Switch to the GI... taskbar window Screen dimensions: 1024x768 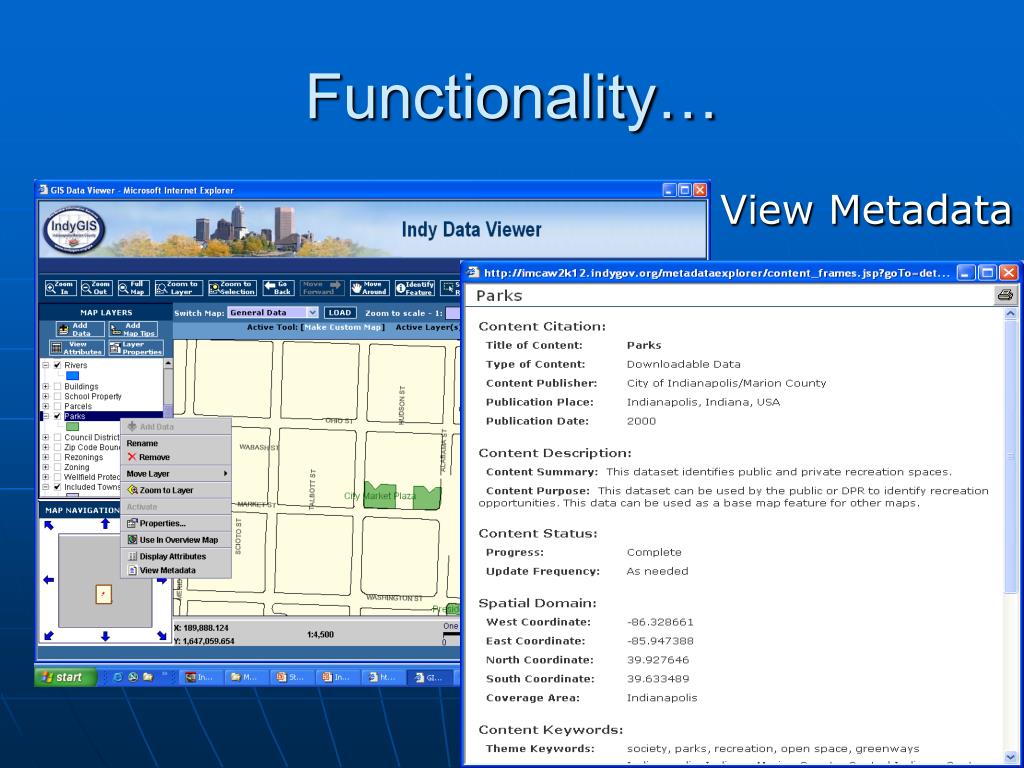428,677
